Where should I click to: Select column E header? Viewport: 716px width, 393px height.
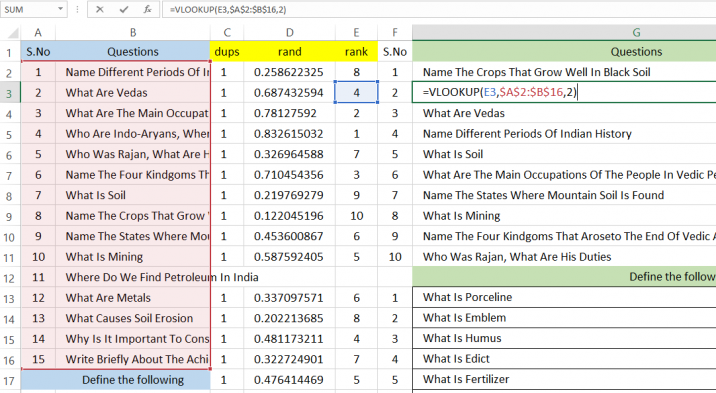click(x=356, y=32)
